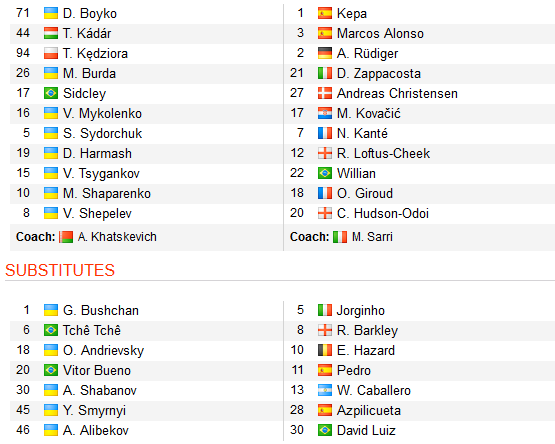Click substitute Tchê Tchê's name
555x444 pixels.
92,330
